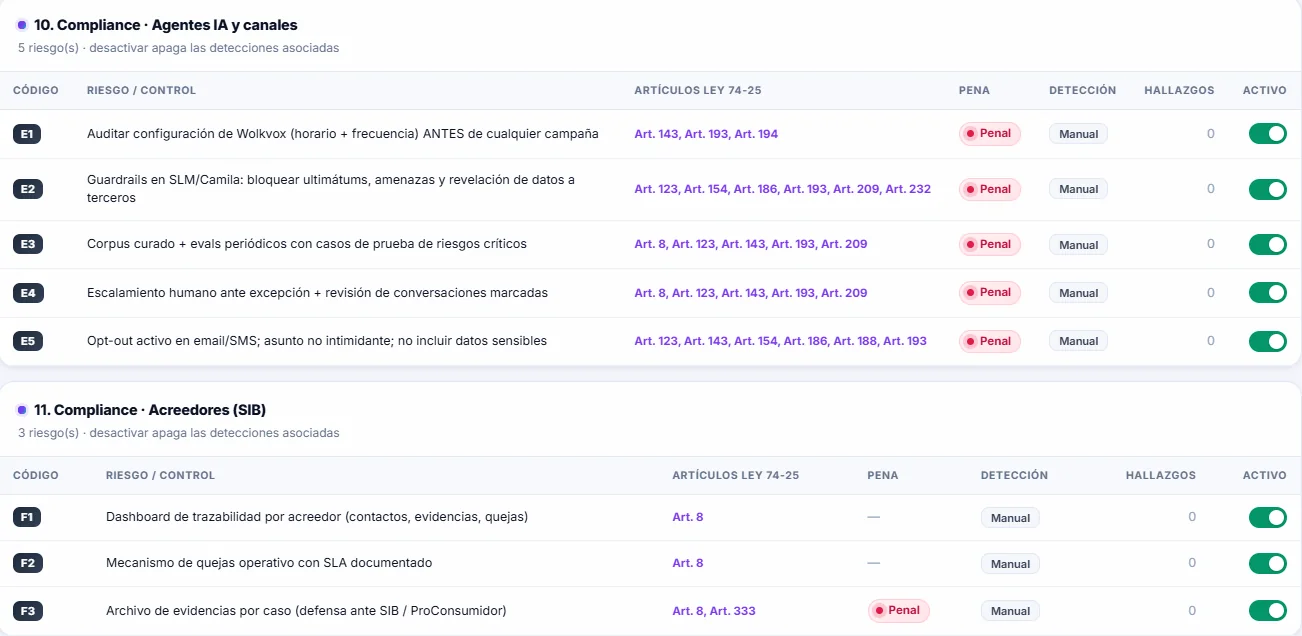Image resolution: width=1302 pixels, height=636 pixels.
Task: Click the hallazgos count 0 in row F3
Action: point(1192,610)
